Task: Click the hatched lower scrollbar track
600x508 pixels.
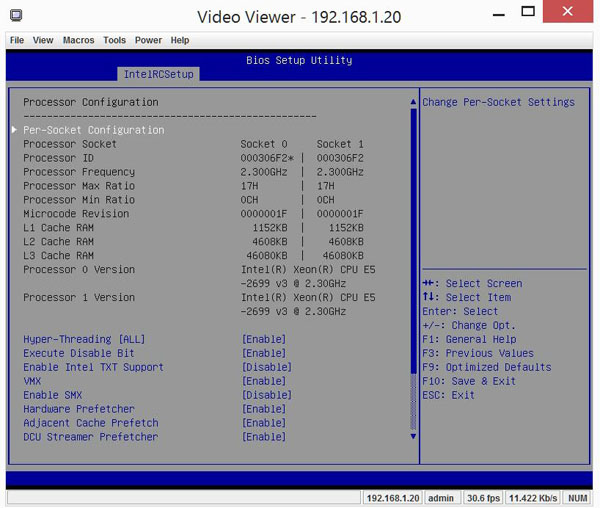Action: click(413, 402)
